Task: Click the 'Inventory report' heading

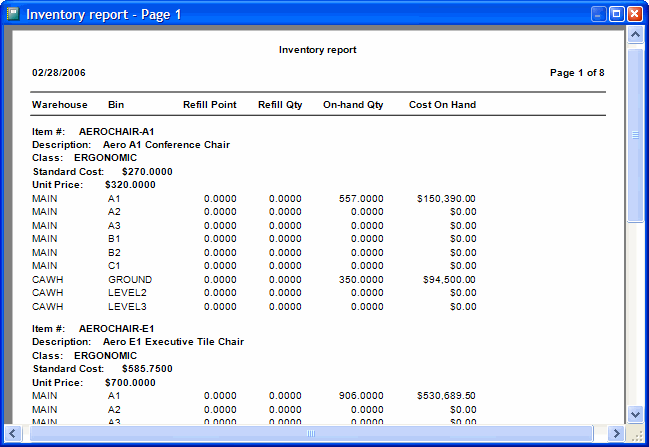Action: [317, 50]
